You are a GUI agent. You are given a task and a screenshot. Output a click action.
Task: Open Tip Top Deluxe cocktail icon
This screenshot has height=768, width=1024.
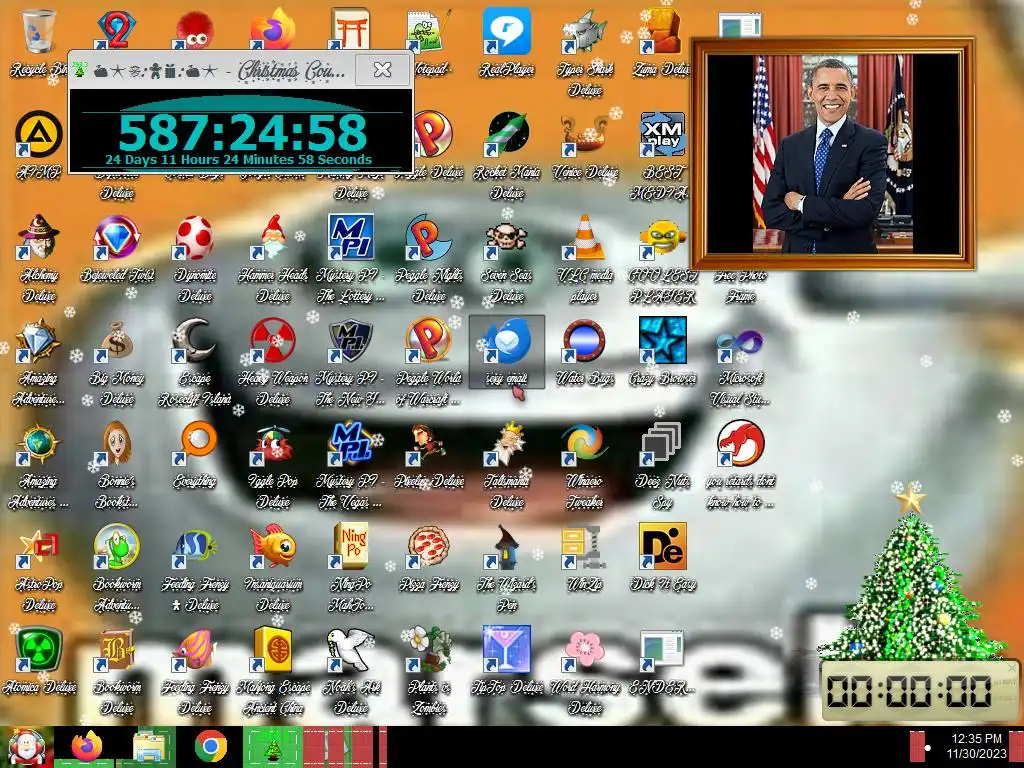(x=507, y=649)
